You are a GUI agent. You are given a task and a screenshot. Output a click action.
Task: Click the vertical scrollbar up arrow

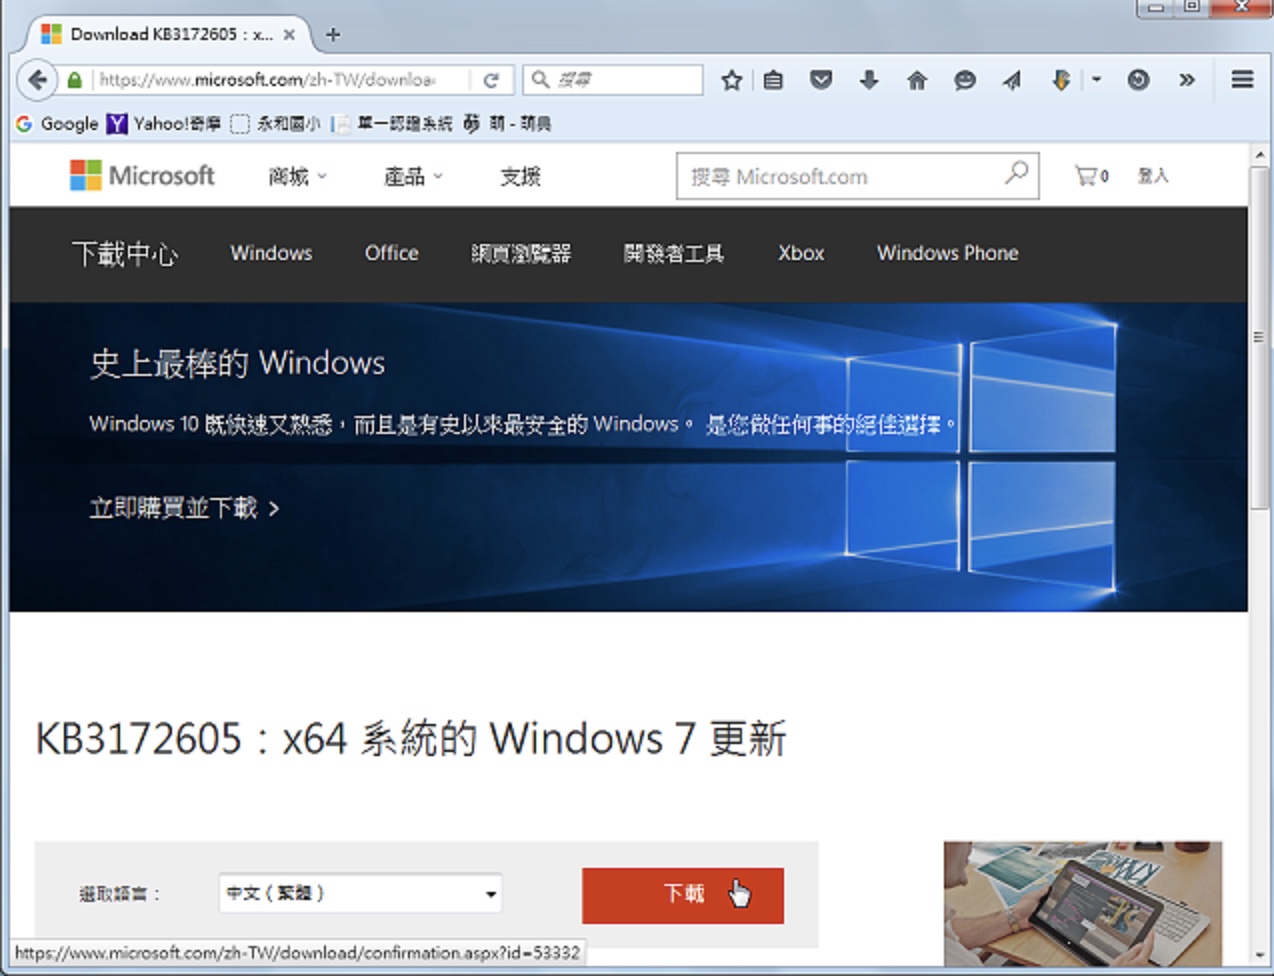1260,156
